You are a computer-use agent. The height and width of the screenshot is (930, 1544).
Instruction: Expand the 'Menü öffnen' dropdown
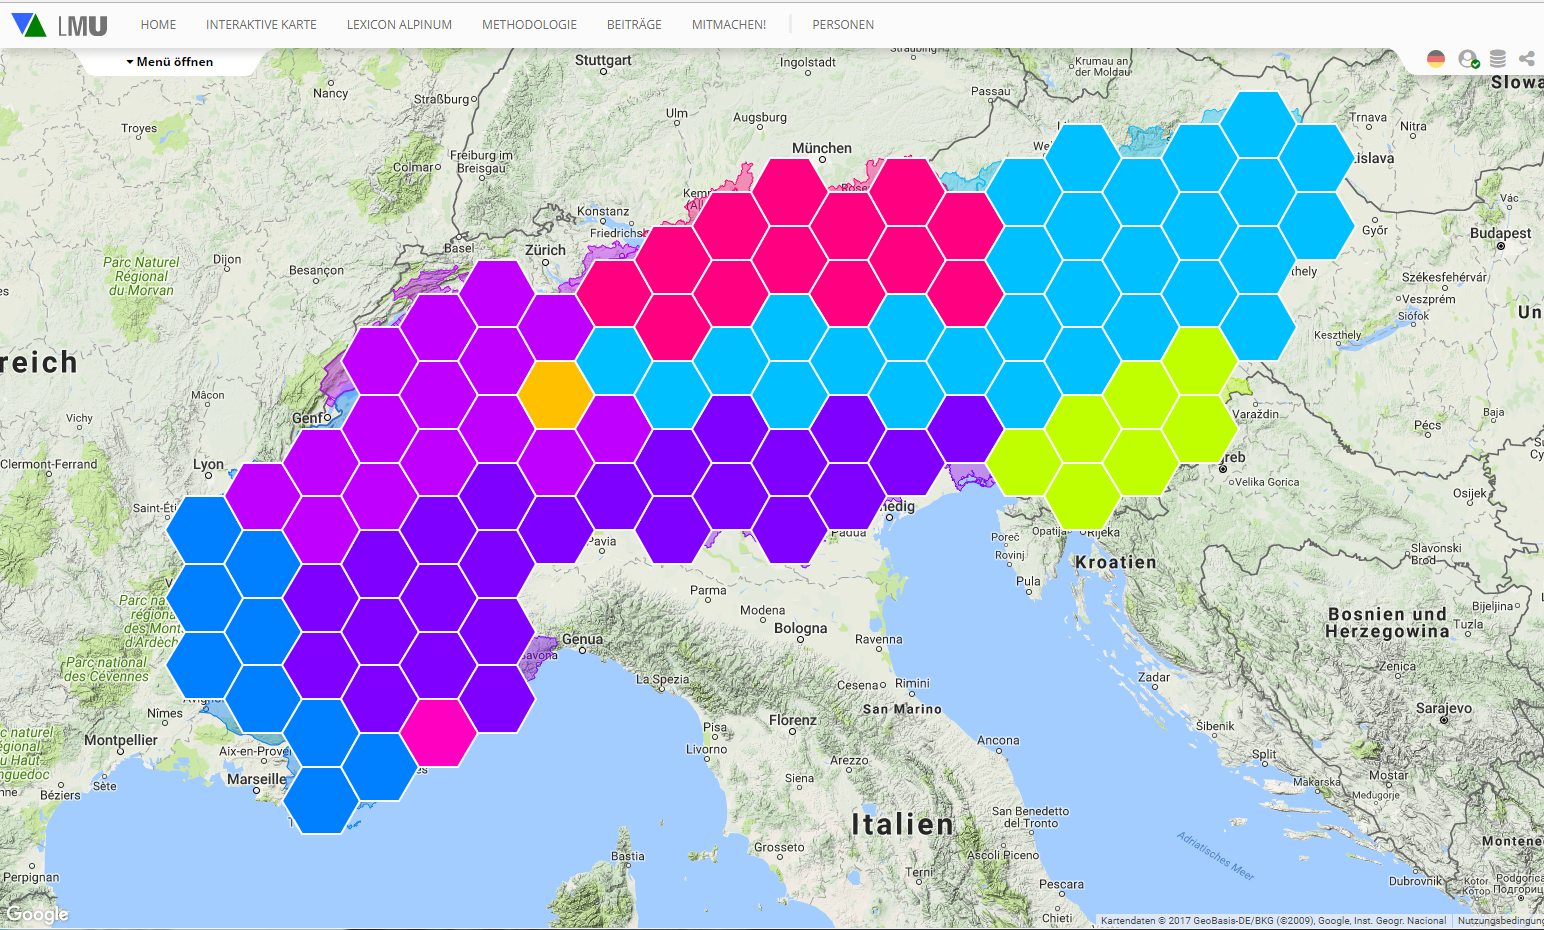point(170,62)
